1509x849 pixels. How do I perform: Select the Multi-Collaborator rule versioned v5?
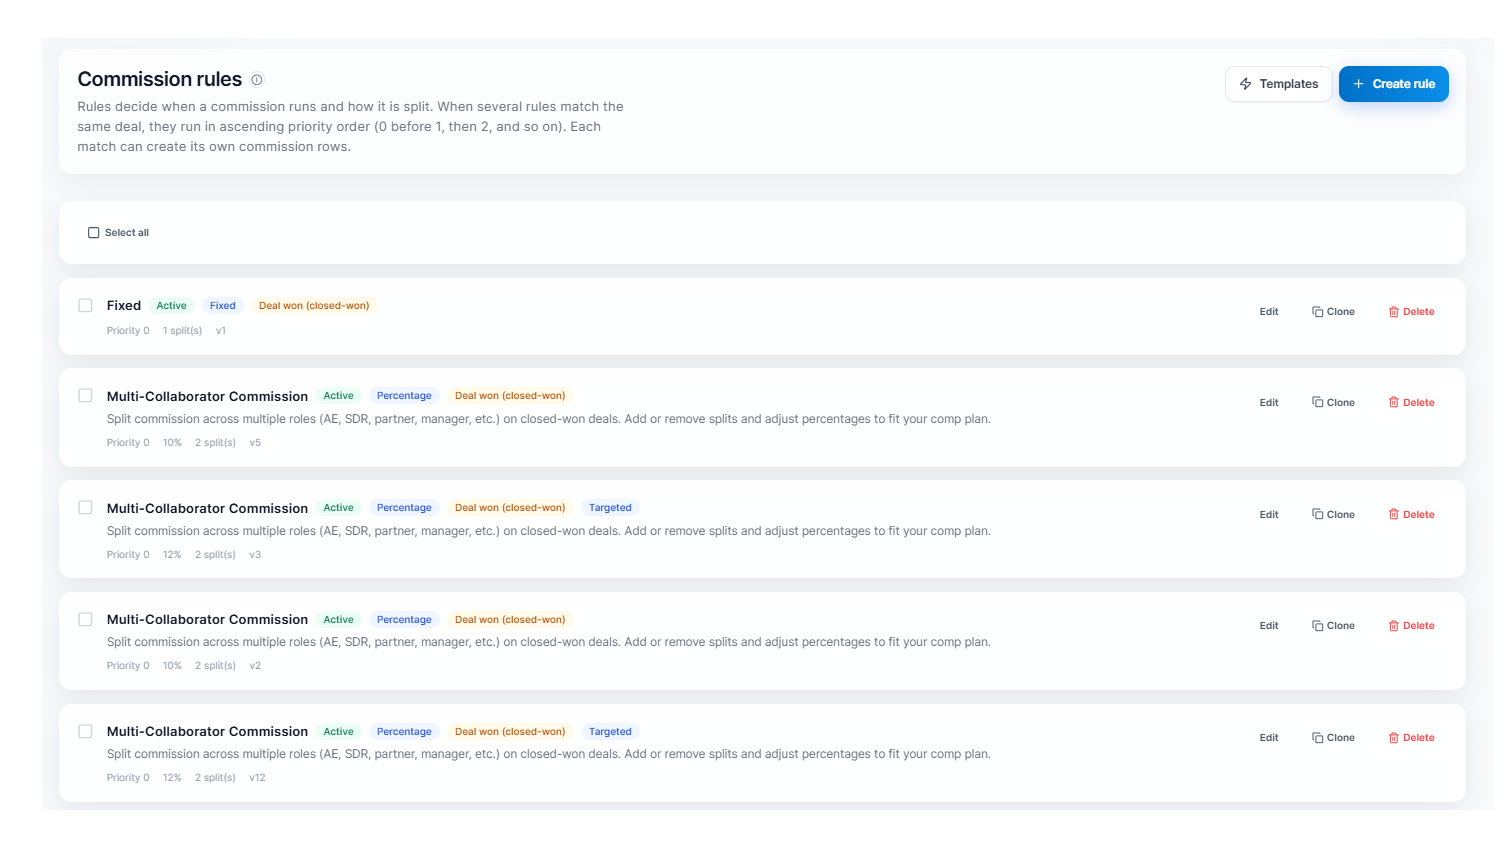(x=86, y=396)
